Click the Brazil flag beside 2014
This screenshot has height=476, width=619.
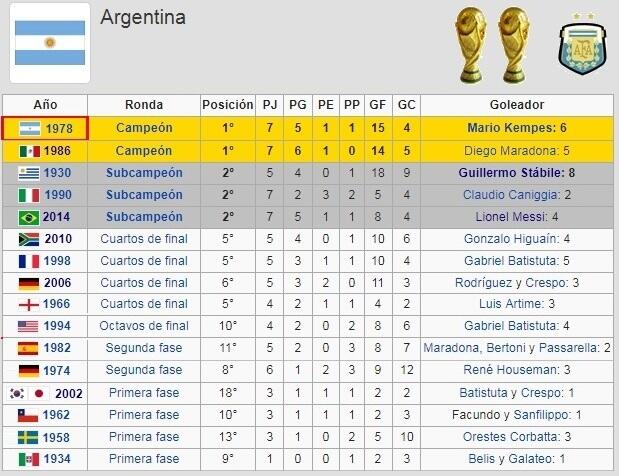[29, 217]
